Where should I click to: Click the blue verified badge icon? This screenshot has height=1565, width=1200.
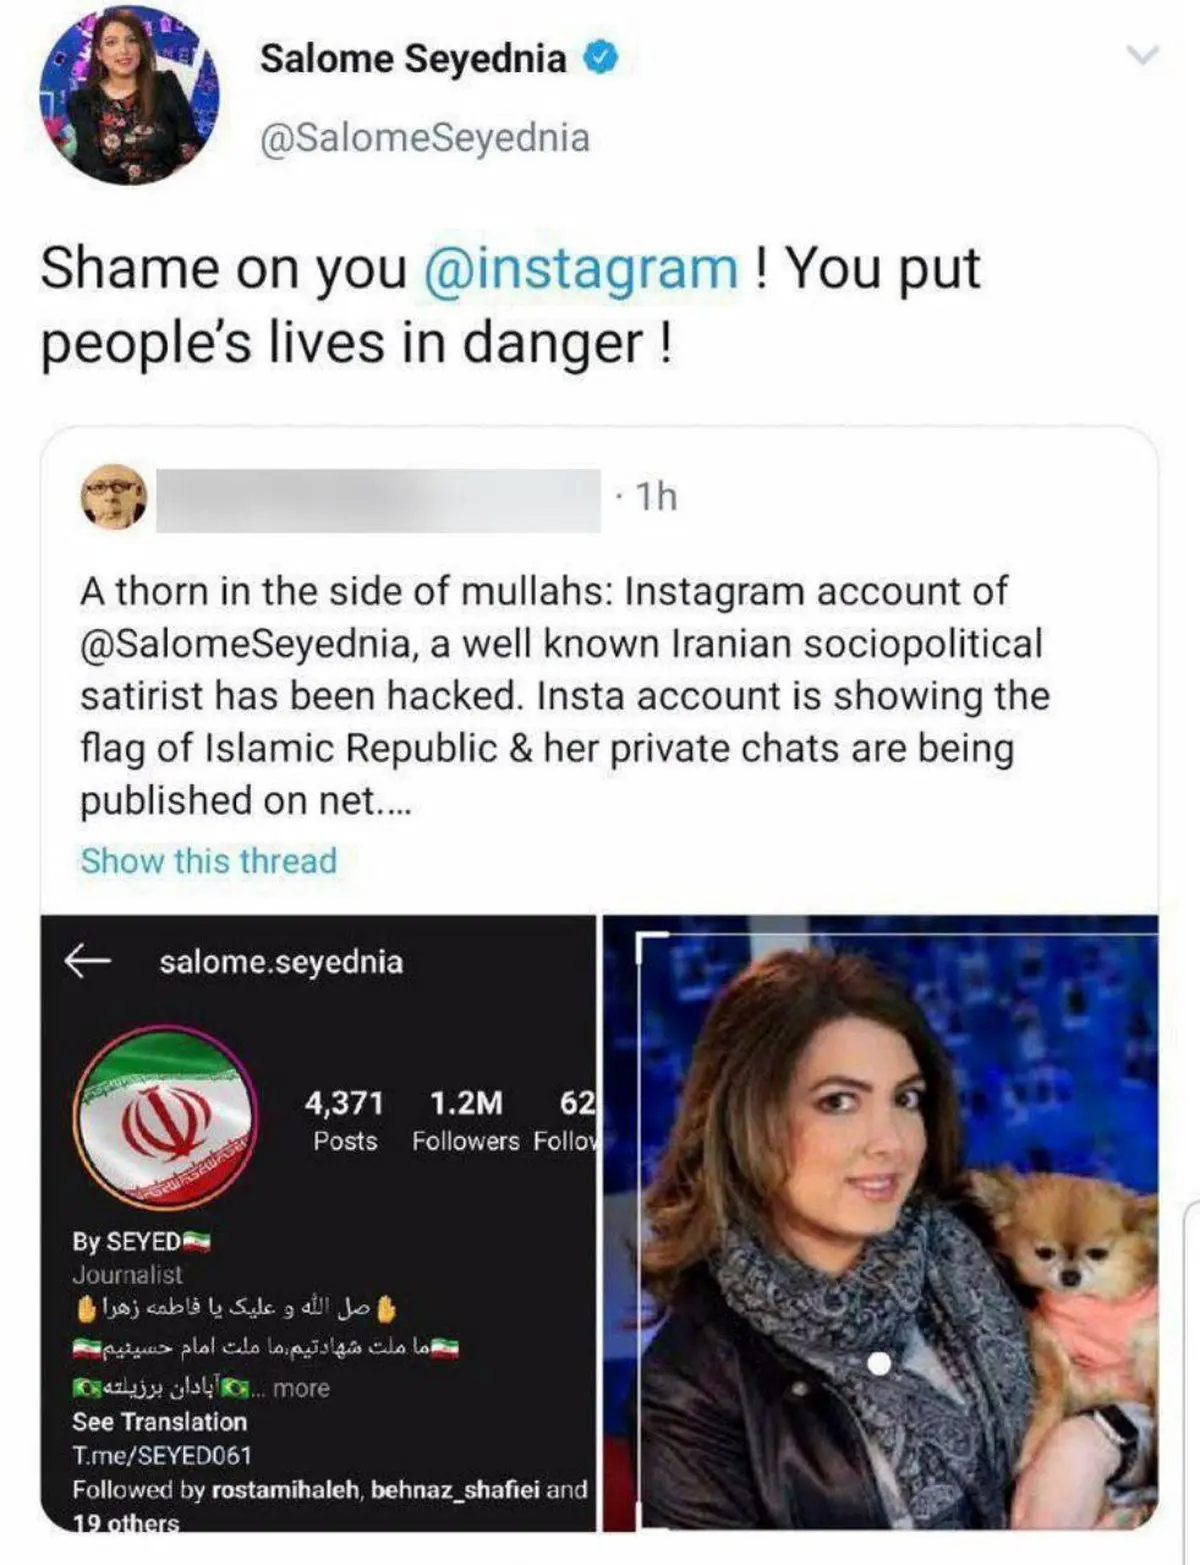(600, 59)
